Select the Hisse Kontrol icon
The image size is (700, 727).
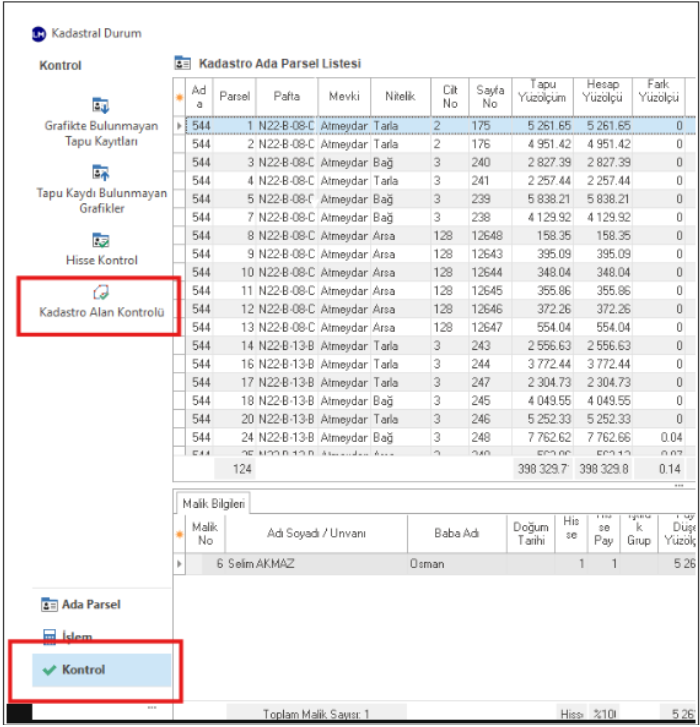(101, 240)
